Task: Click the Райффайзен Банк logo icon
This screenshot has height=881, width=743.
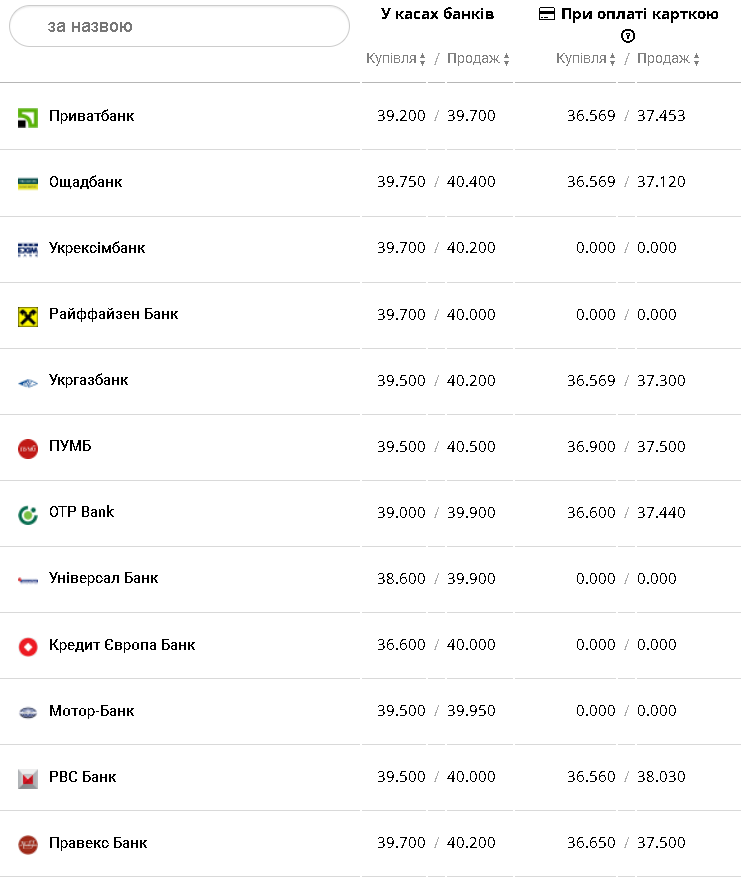Action: (x=28, y=316)
